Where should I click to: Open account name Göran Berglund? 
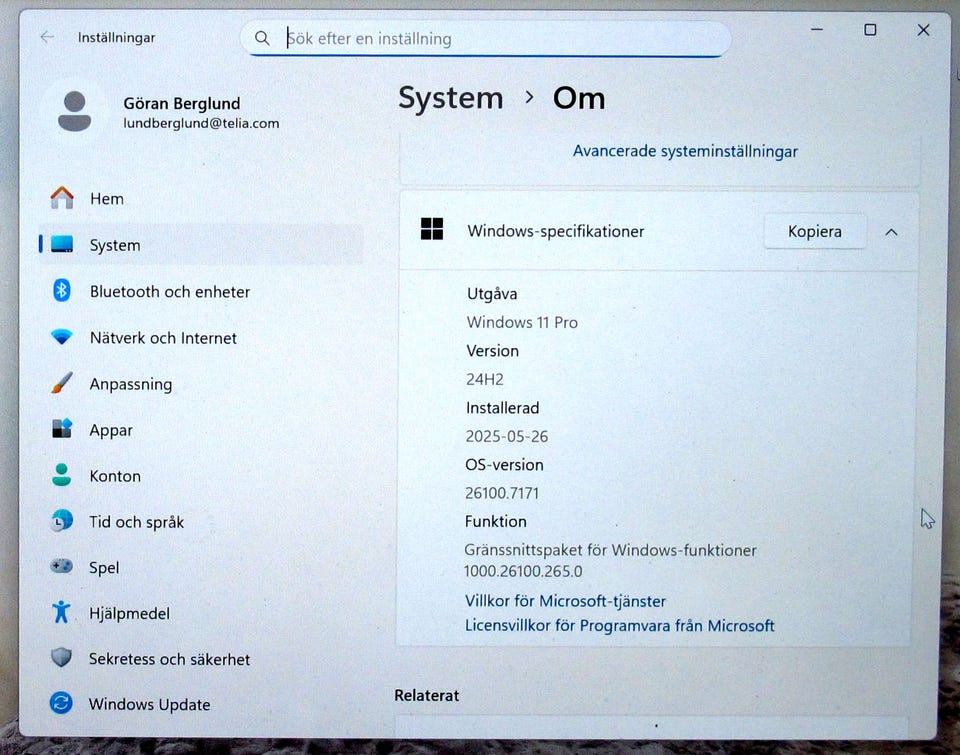[x=182, y=103]
